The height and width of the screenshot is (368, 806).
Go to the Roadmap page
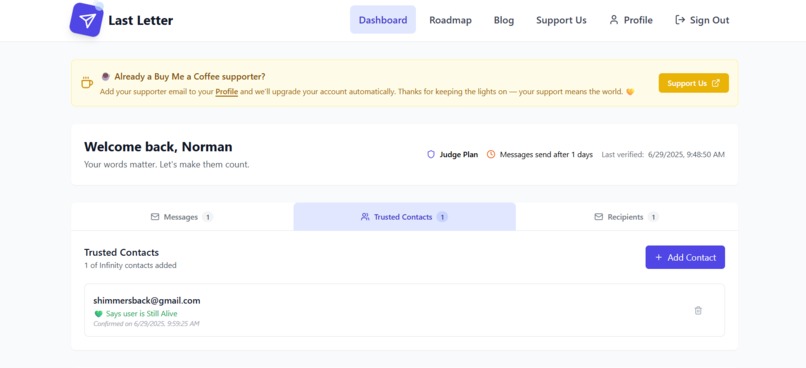coord(450,20)
